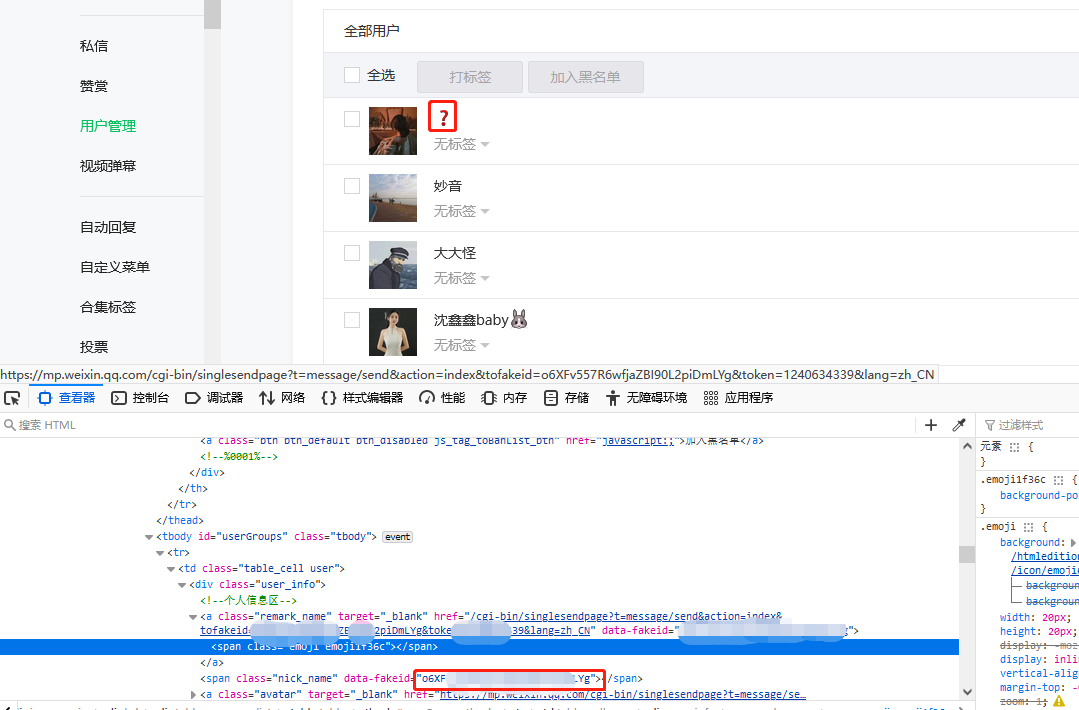Viewport: 1079px width, 710px height.
Task: Open the 性能 performance tab
Action: [x=442, y=398]
